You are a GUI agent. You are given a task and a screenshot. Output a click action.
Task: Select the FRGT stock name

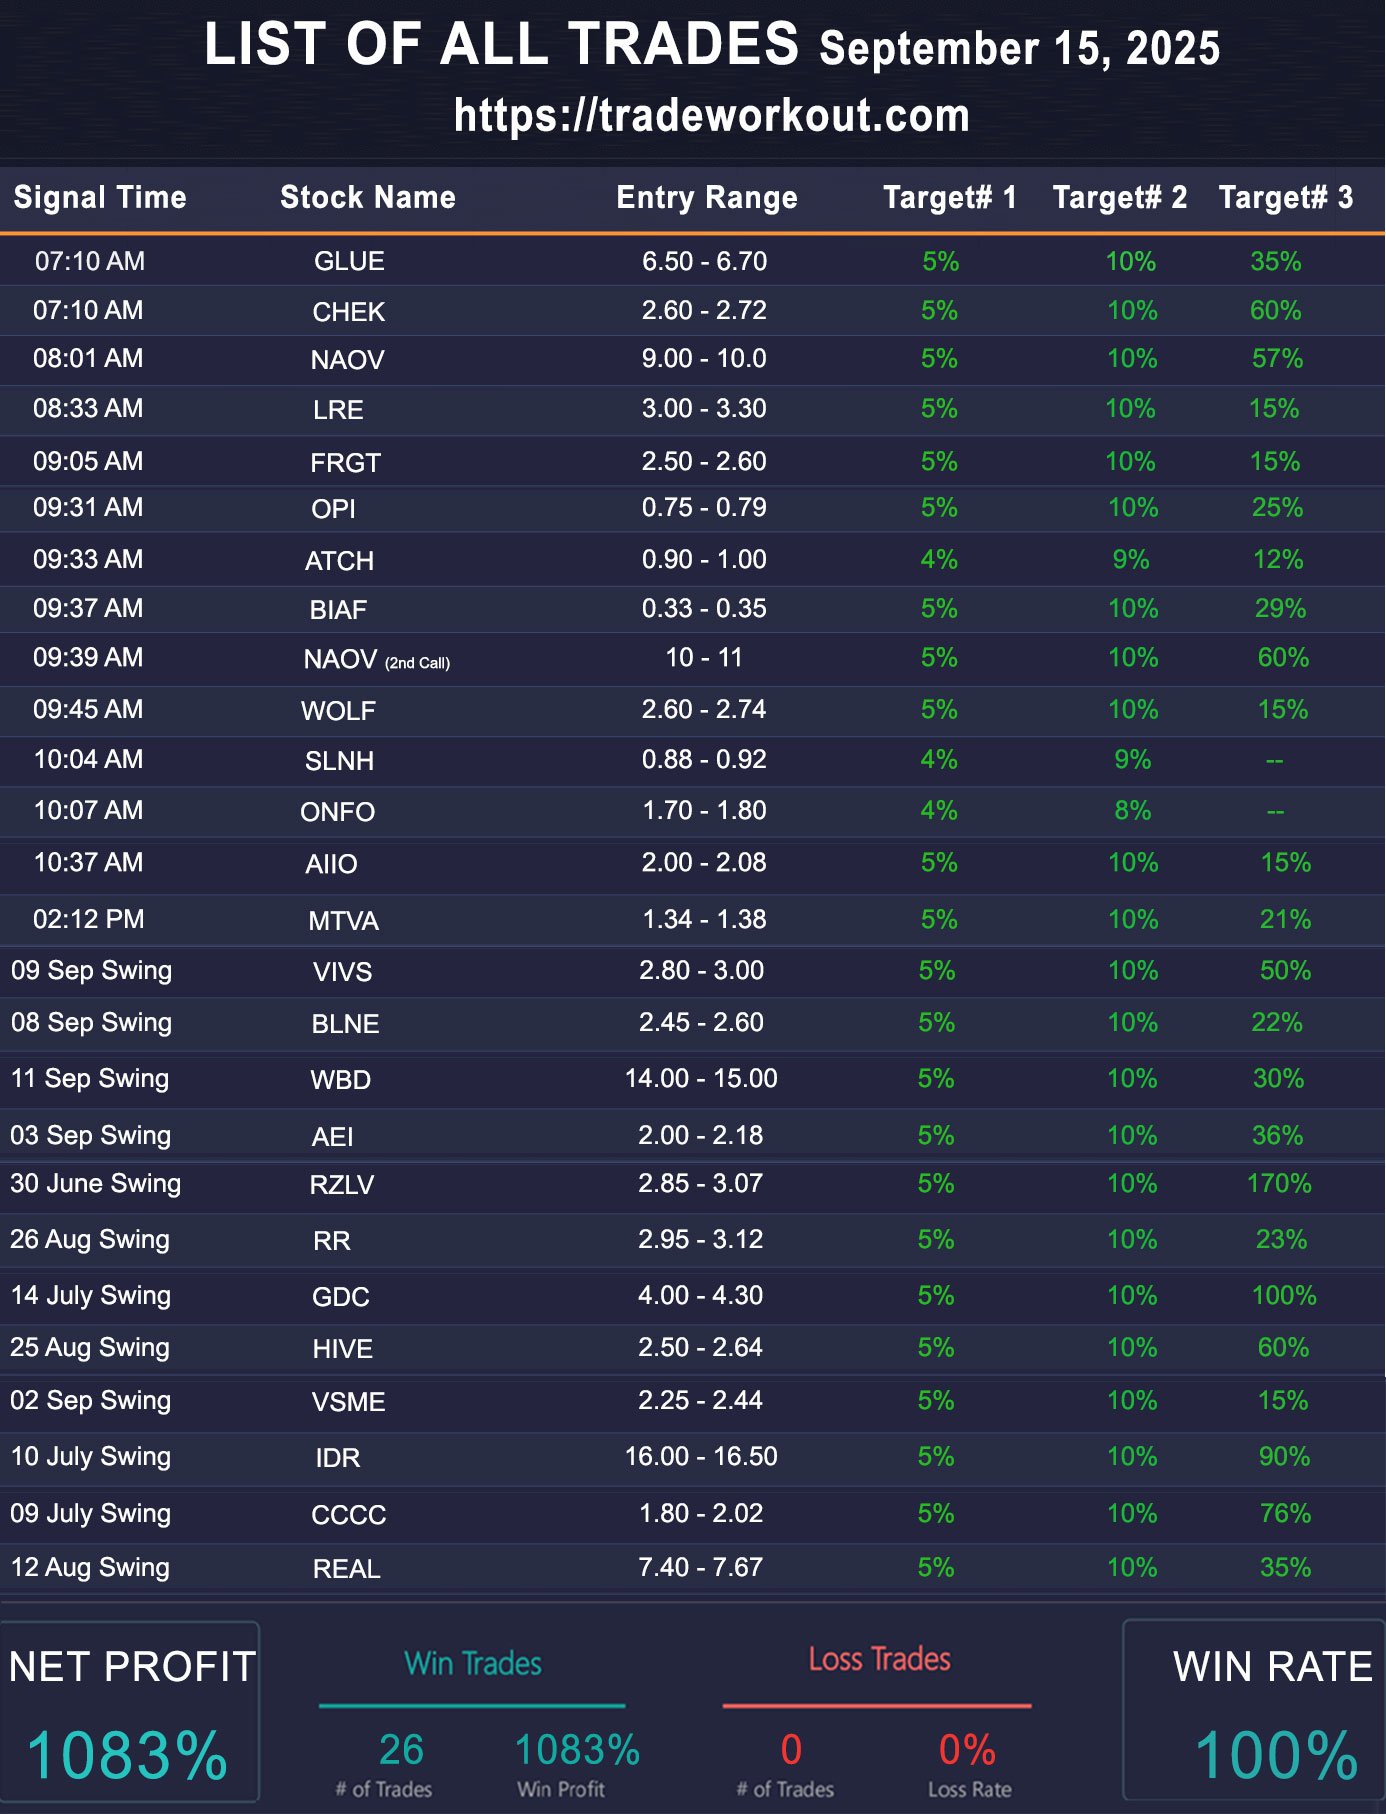345,463
